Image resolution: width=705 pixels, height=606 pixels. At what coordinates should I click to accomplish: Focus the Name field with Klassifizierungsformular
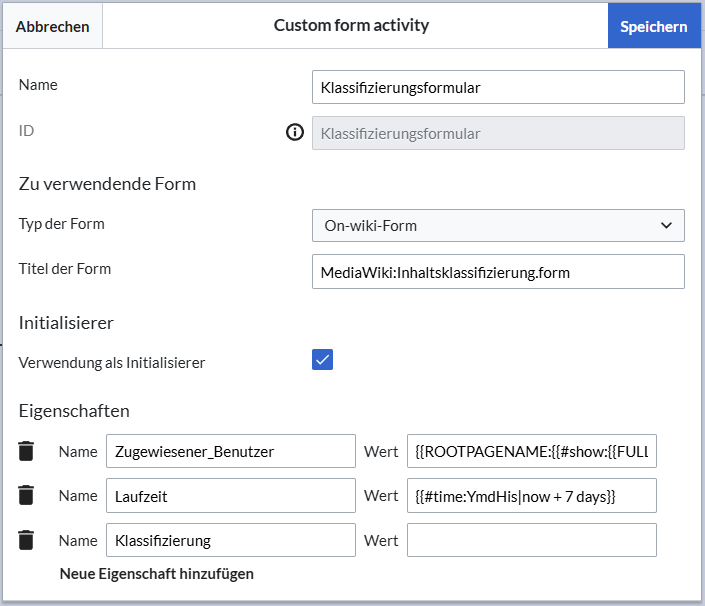pyautogui.click(x=497, y=88)
